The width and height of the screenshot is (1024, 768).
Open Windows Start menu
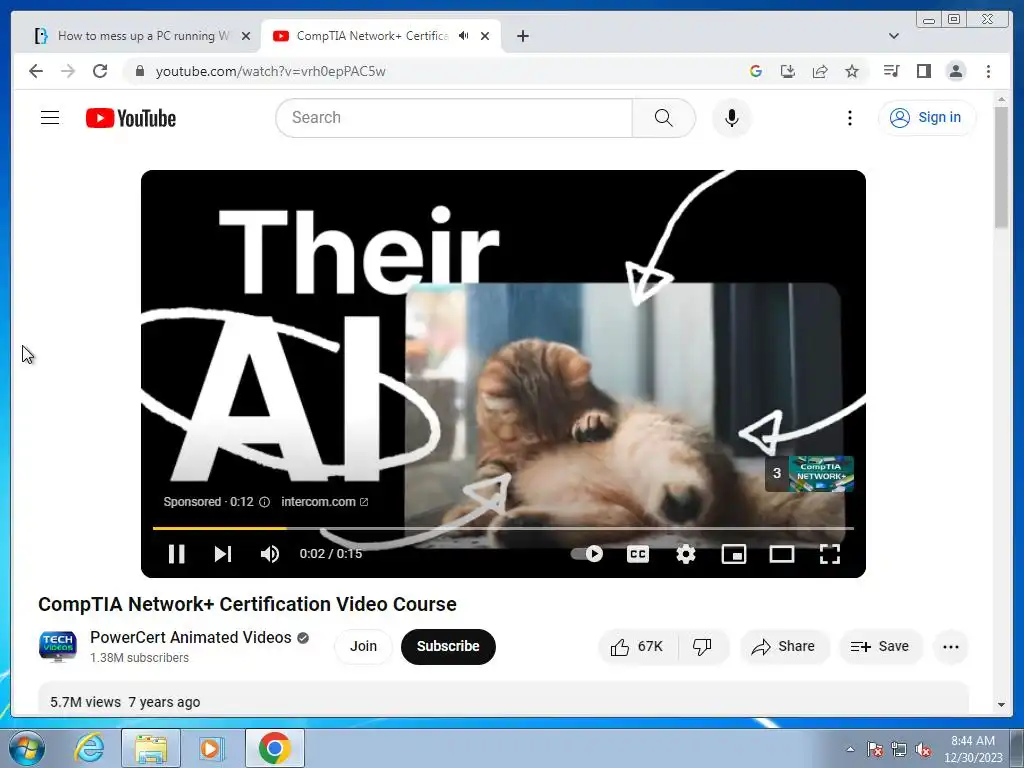click(26, 748)
